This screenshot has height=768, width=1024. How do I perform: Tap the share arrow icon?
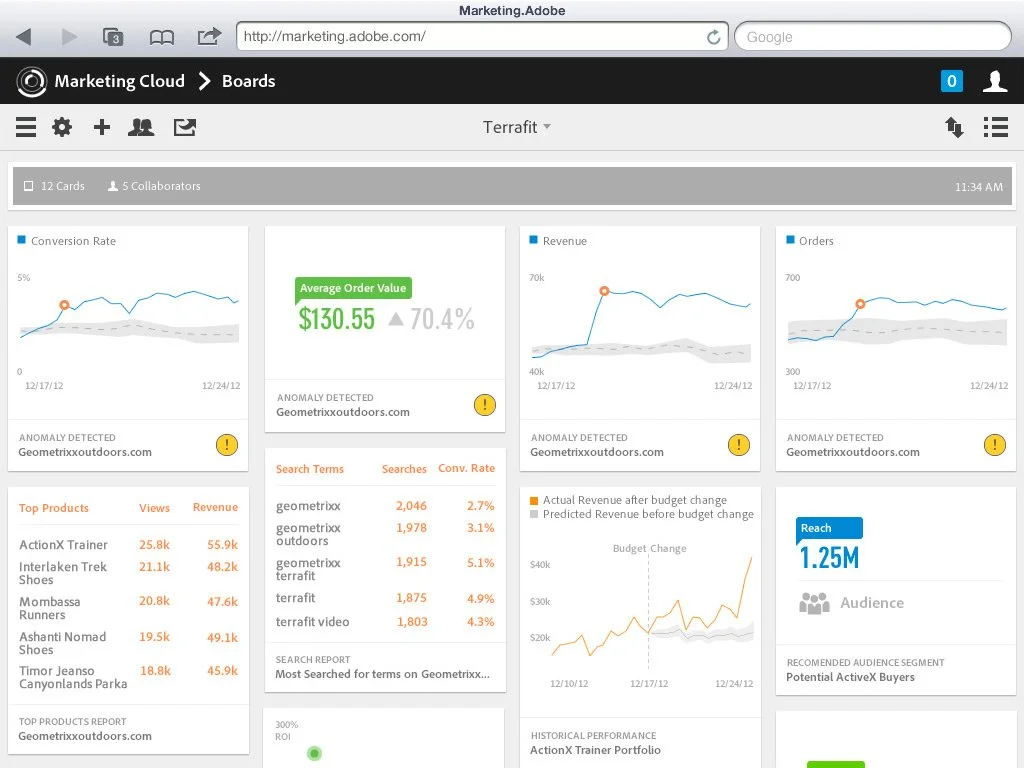pyautogui.click(x=209, y=36)
